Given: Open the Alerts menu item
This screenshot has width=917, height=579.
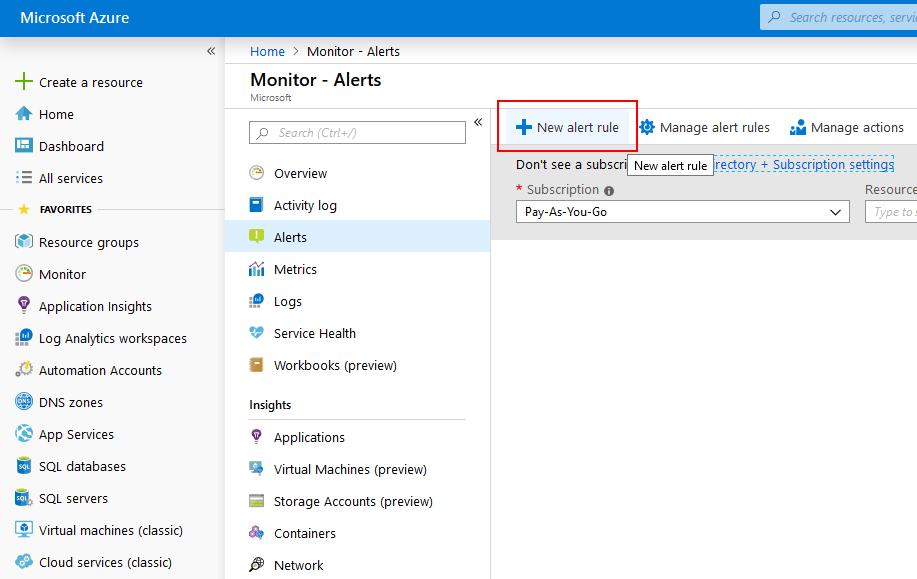Looking at the screenshot, I should coord(357,236).
